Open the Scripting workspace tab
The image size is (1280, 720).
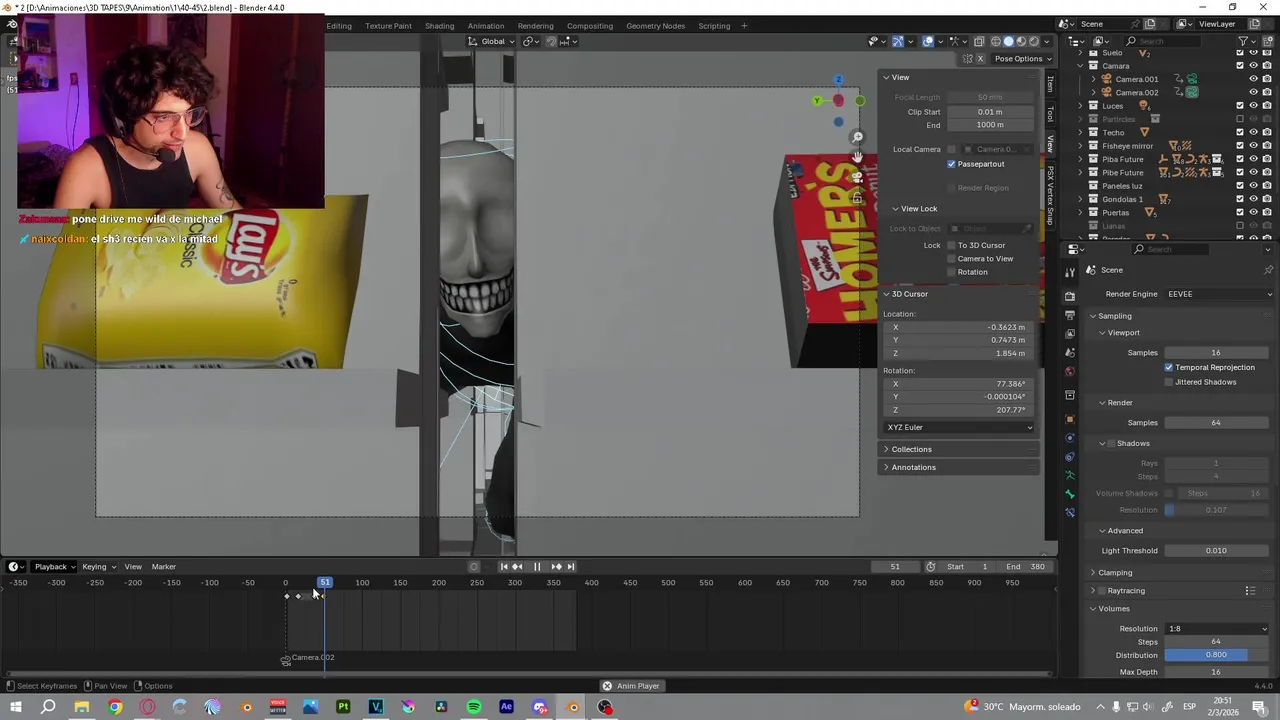pos(714,26)
